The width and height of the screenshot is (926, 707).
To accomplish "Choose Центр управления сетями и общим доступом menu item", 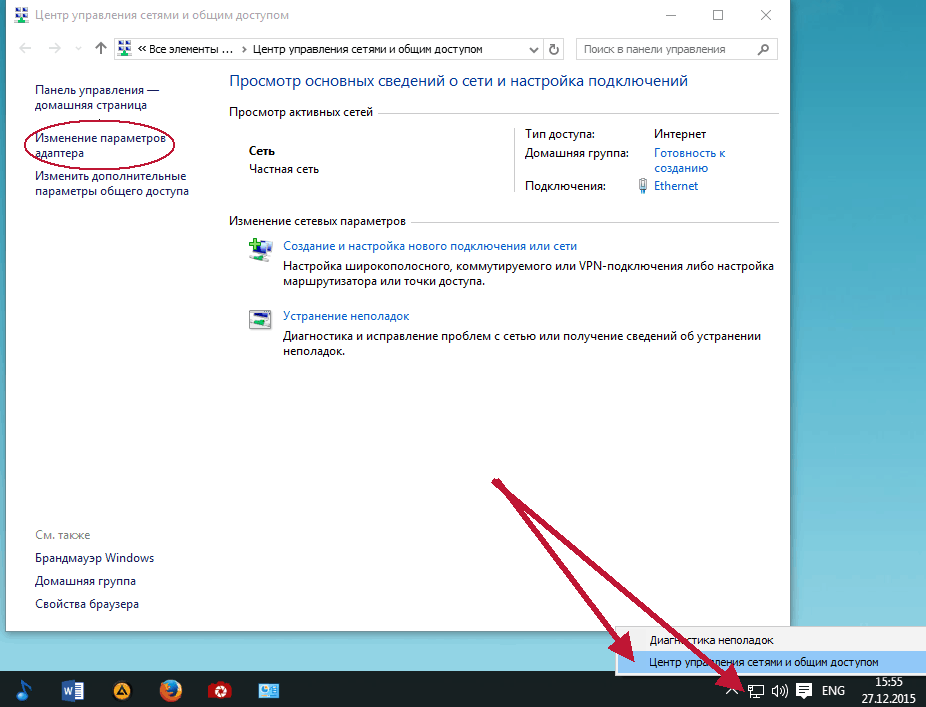I will pos(771,662).
